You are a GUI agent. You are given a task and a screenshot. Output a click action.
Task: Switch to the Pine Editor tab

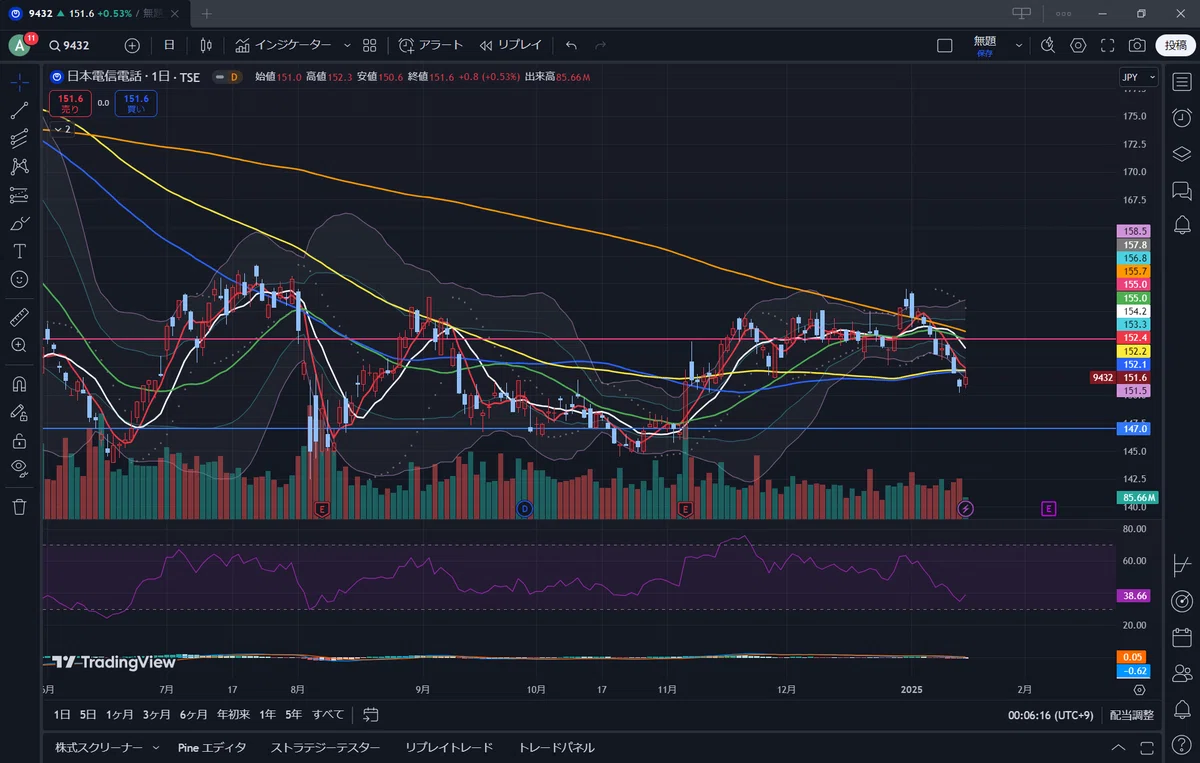pos(212,747)
